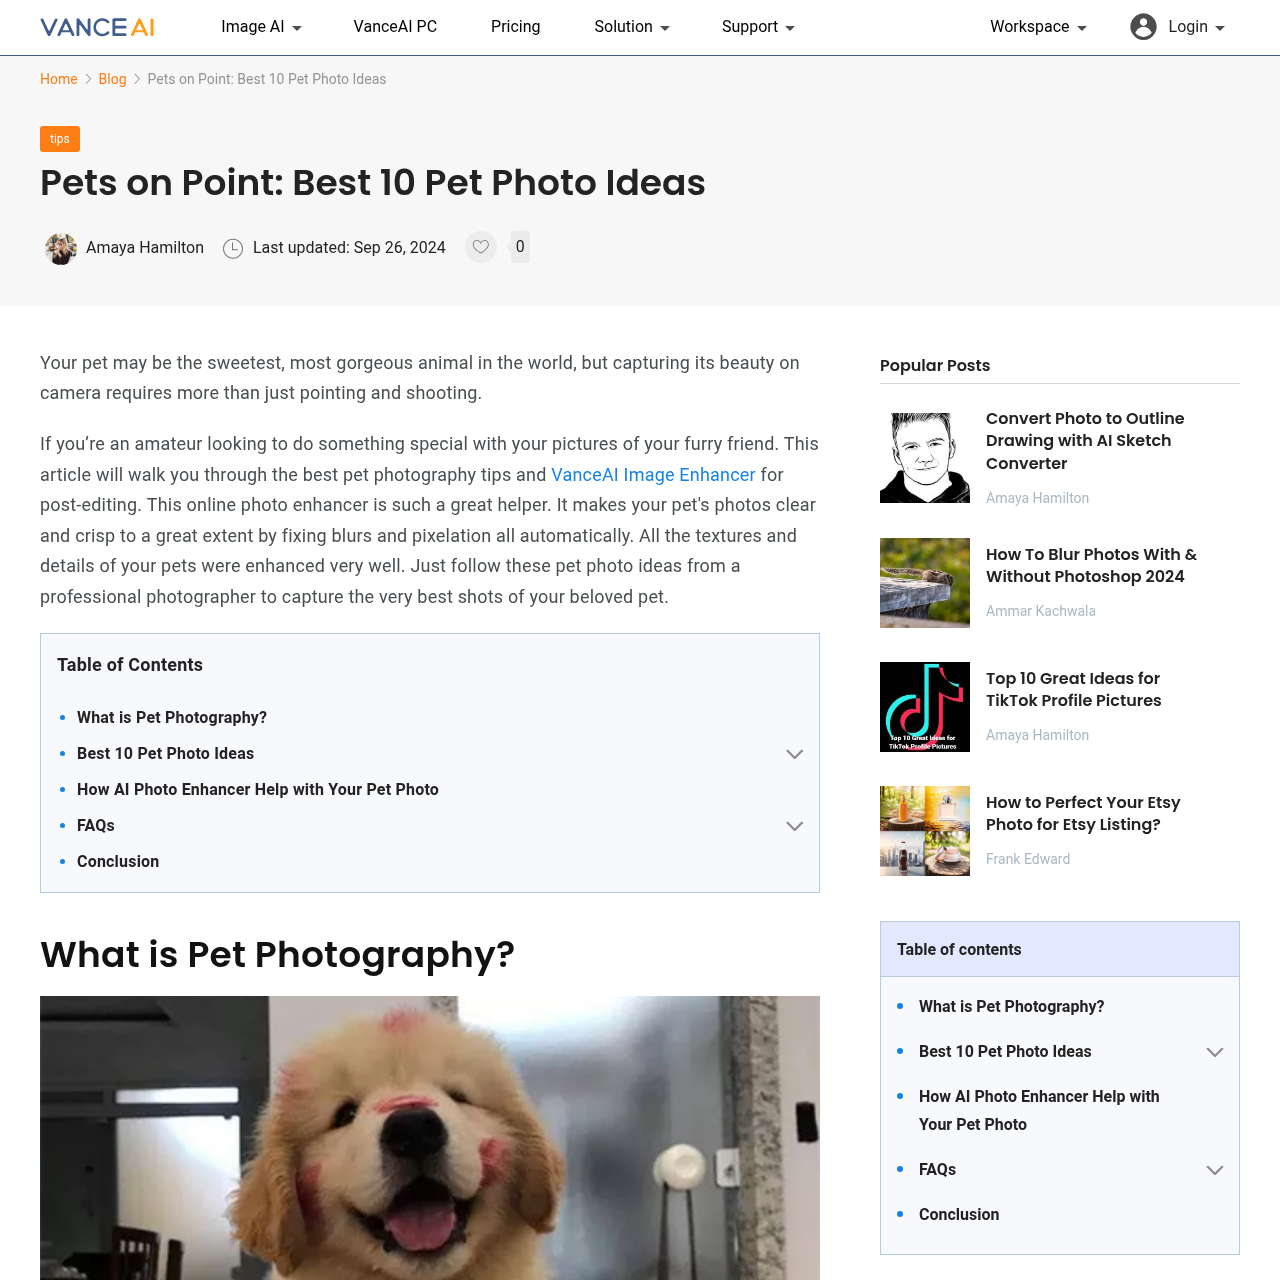Click the VanceAI logo
The width and height of the screenshot is (1280, 1280).
(x=97, y=27)
